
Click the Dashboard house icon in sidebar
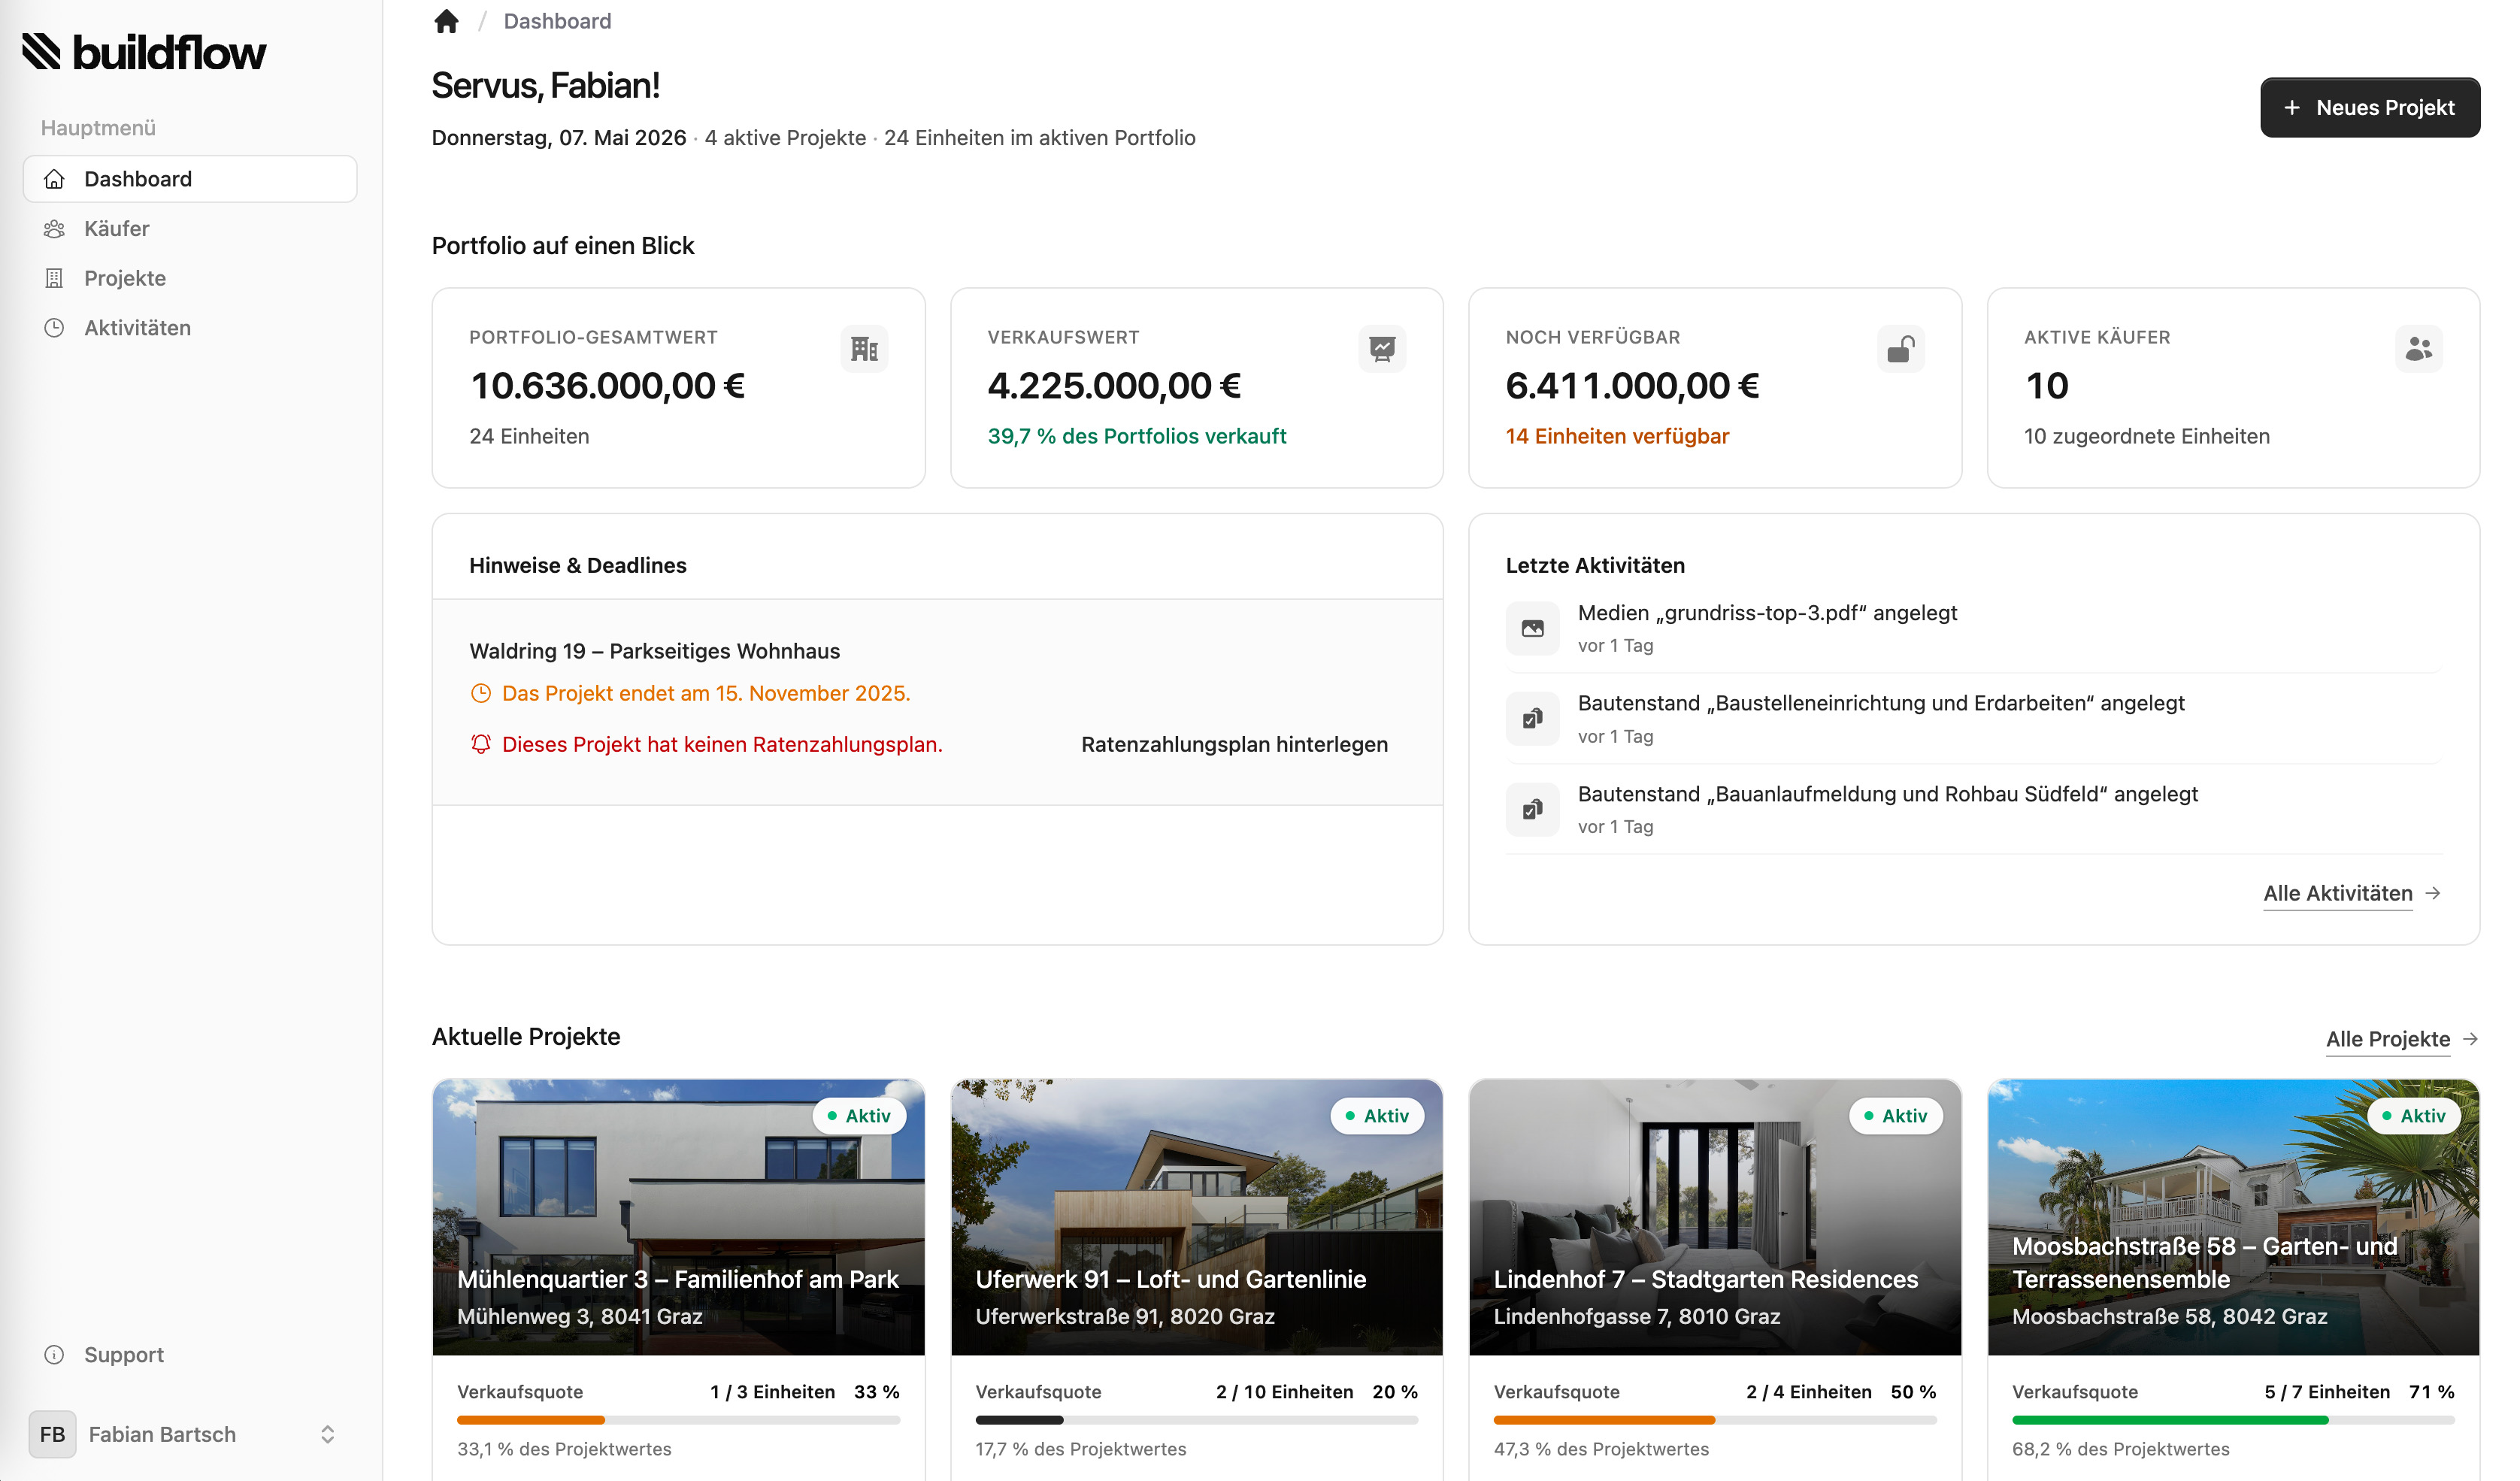(x=54, y=179)
